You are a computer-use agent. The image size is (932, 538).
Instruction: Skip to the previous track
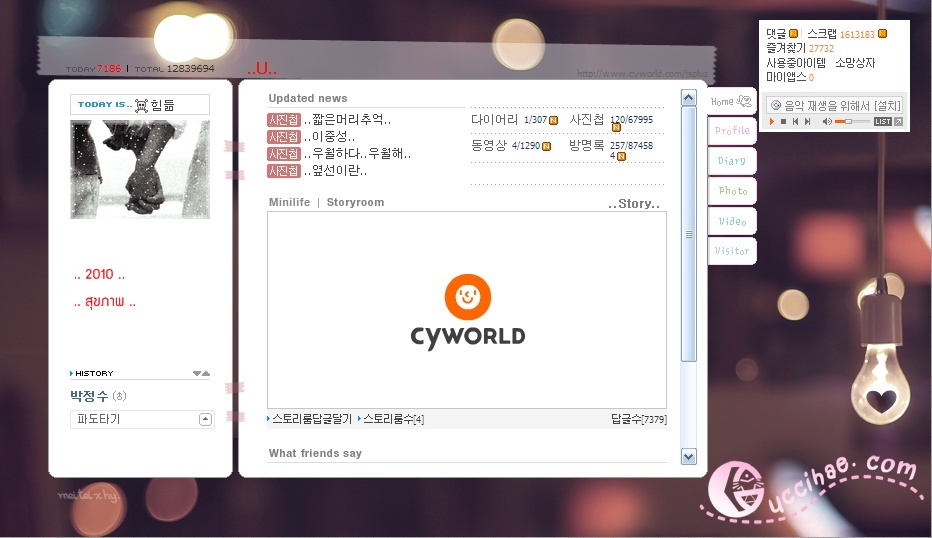tap(795, 121)
